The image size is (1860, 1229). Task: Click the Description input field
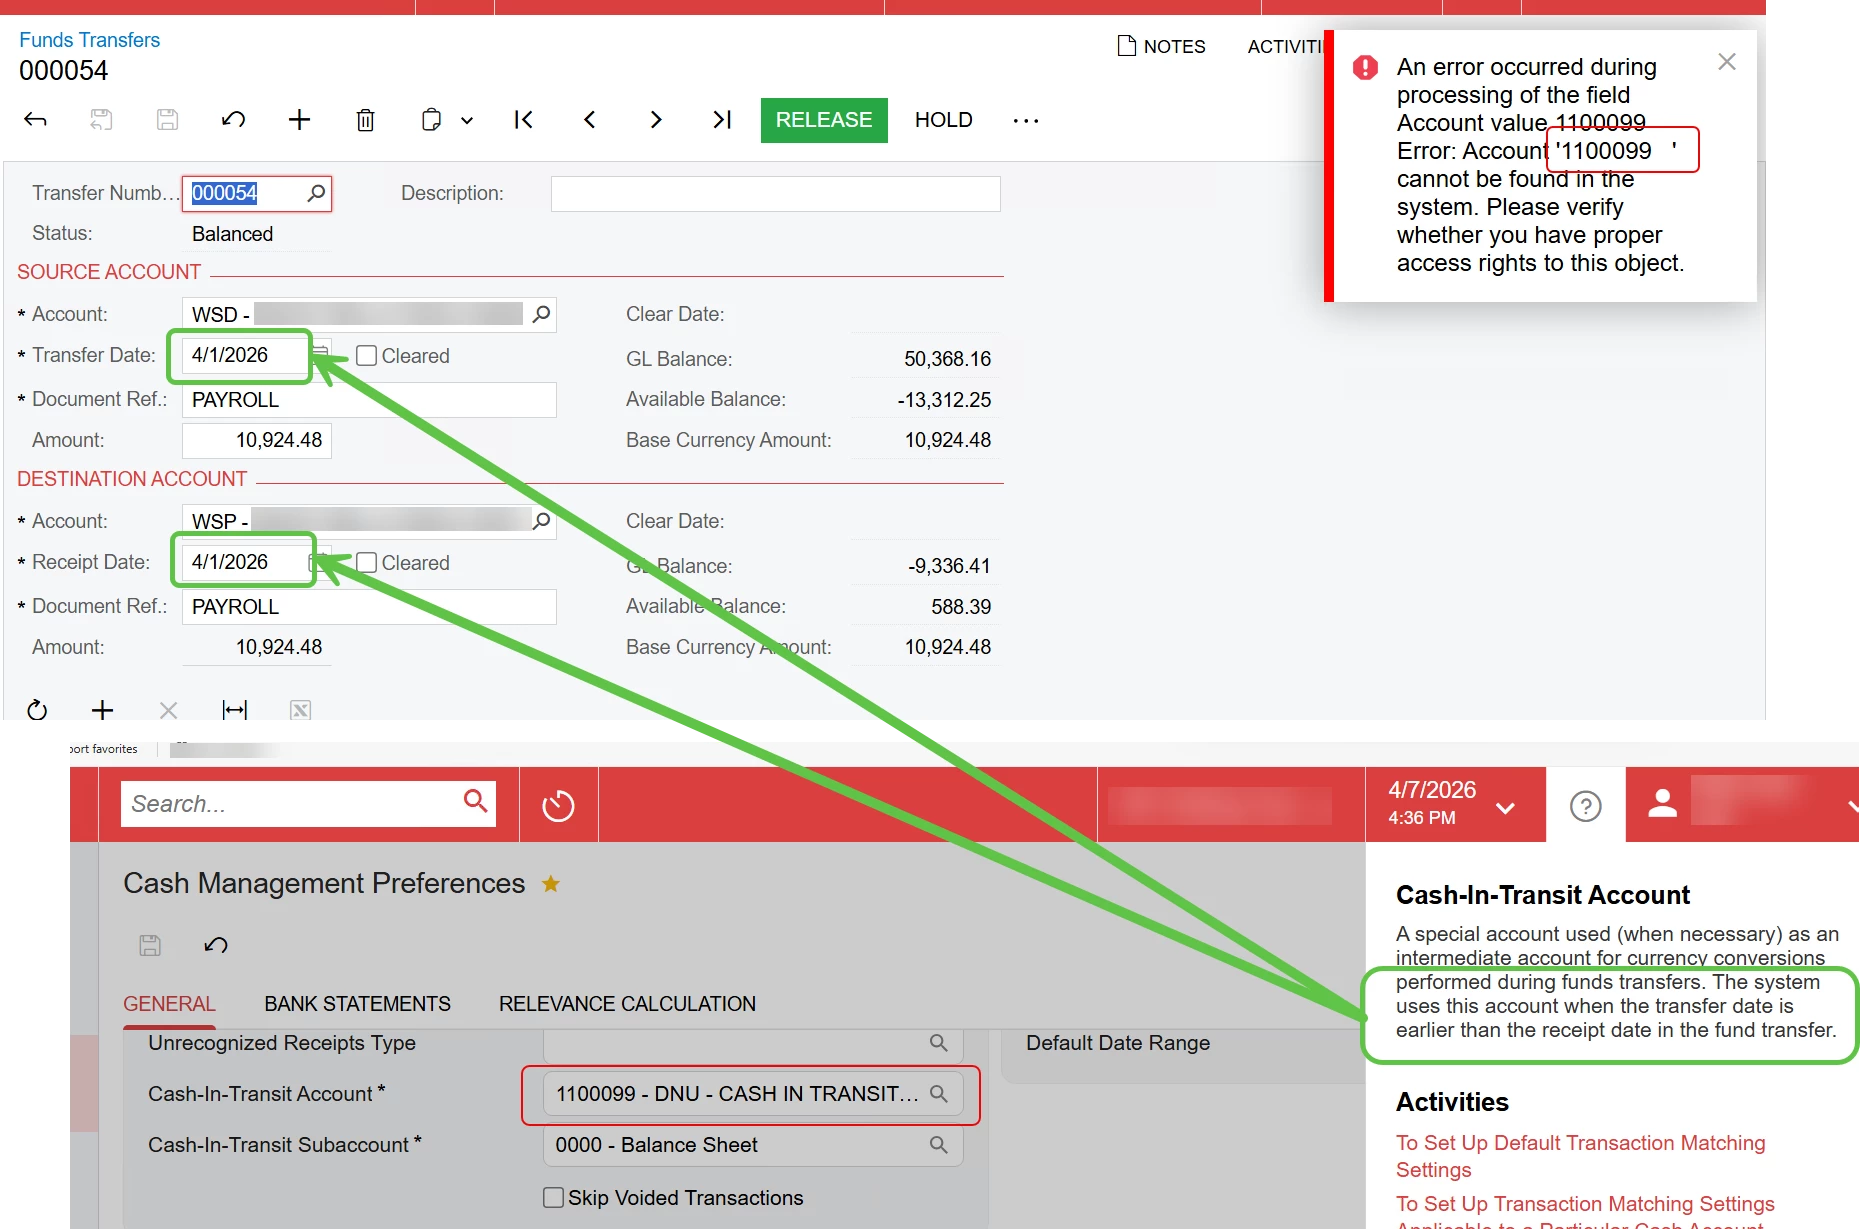(775, 194)
